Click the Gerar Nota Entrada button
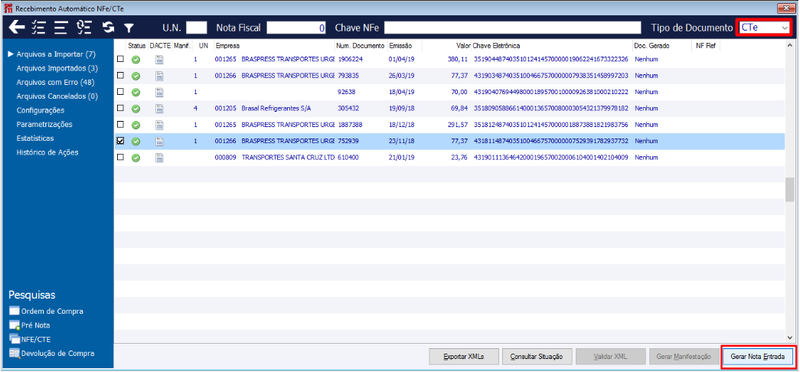Screen dimensions: 800x372 pos(757,357)
